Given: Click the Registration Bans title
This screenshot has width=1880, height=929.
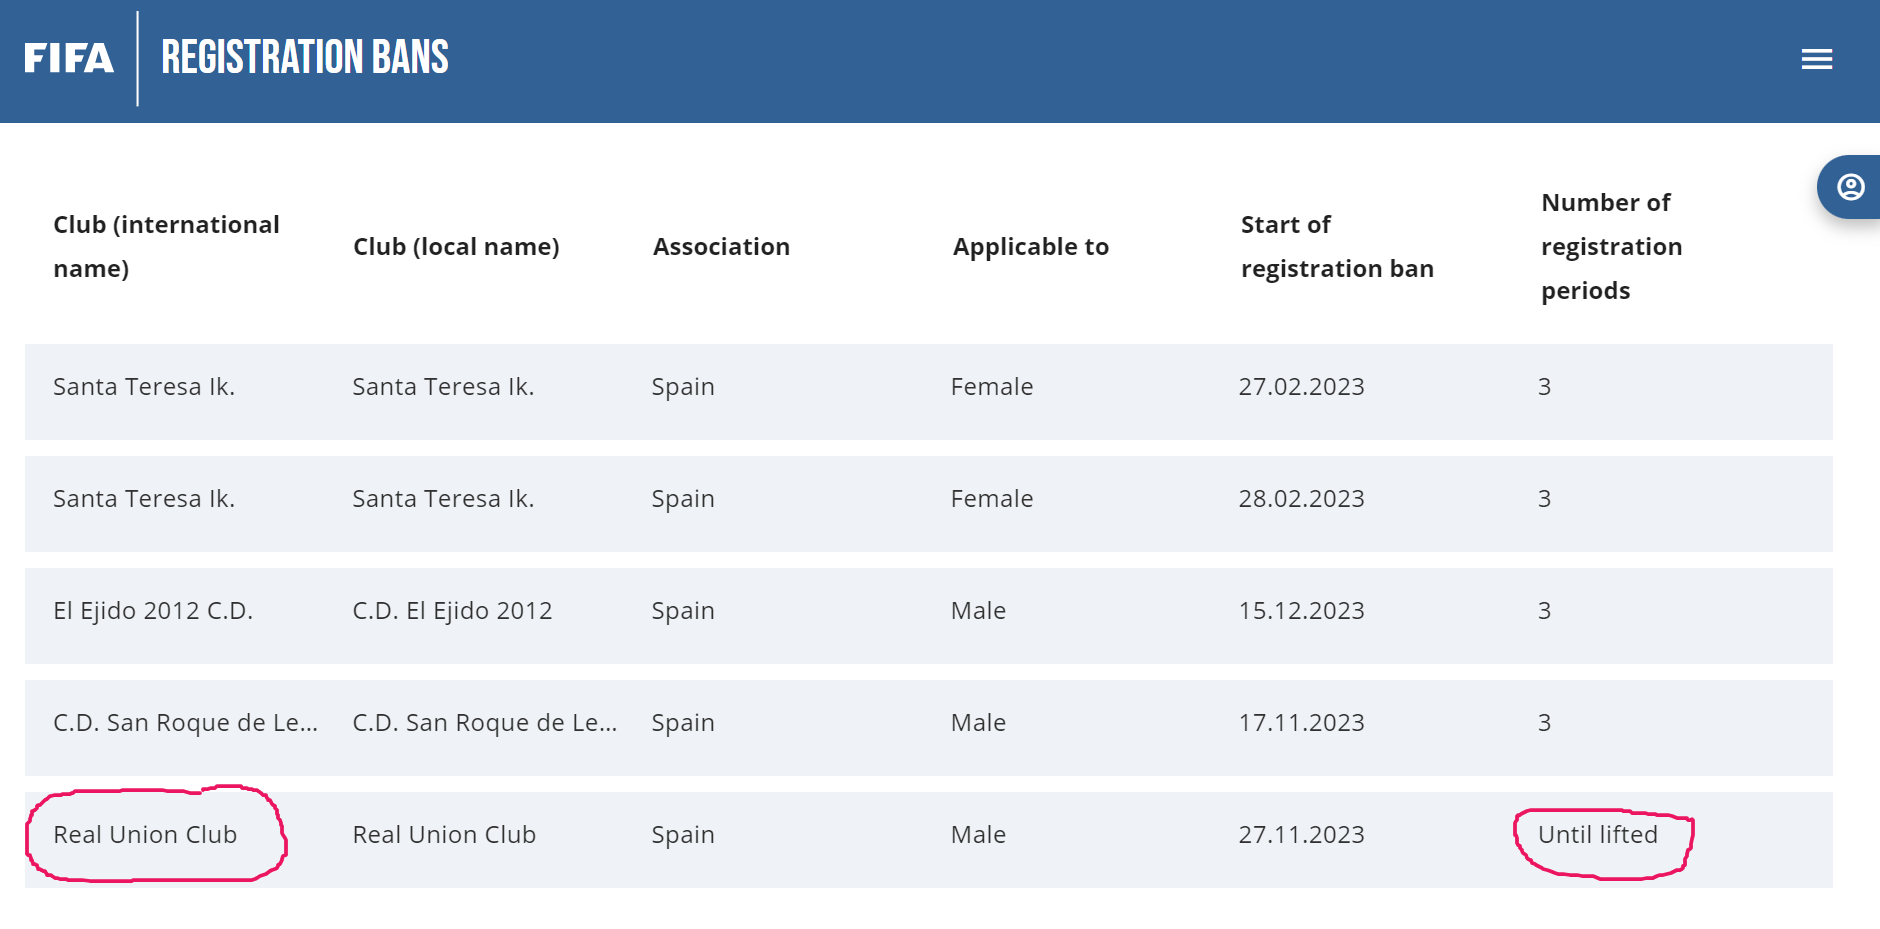Looking at the screenshot, I should tap(305, 58).
